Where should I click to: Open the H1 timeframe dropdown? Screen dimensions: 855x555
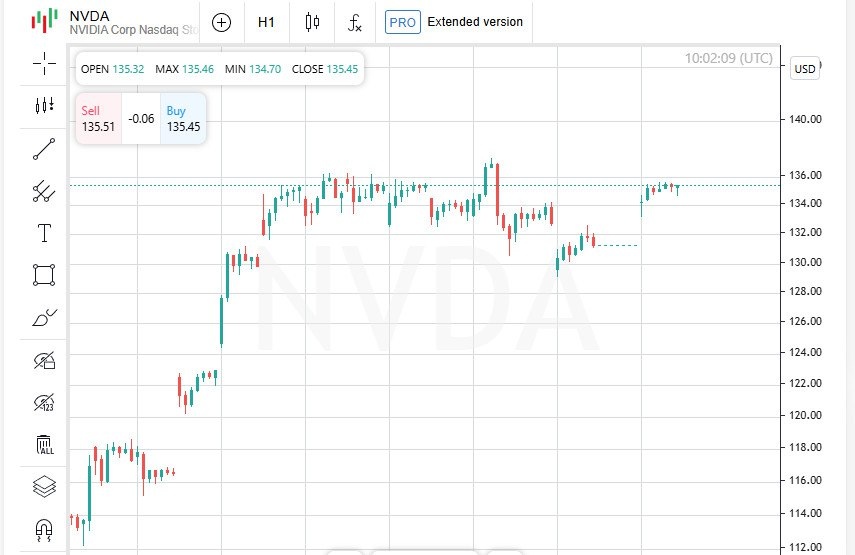pos(266,22)
